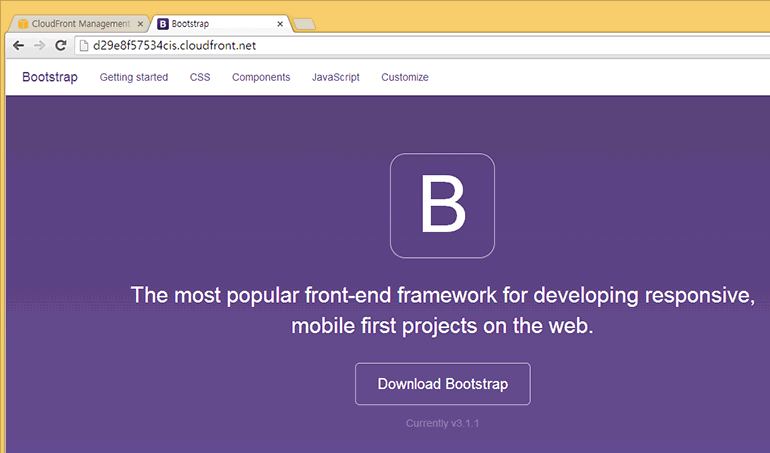Open the Components page
The image size is (770, 453).
(x=261, y=77)
